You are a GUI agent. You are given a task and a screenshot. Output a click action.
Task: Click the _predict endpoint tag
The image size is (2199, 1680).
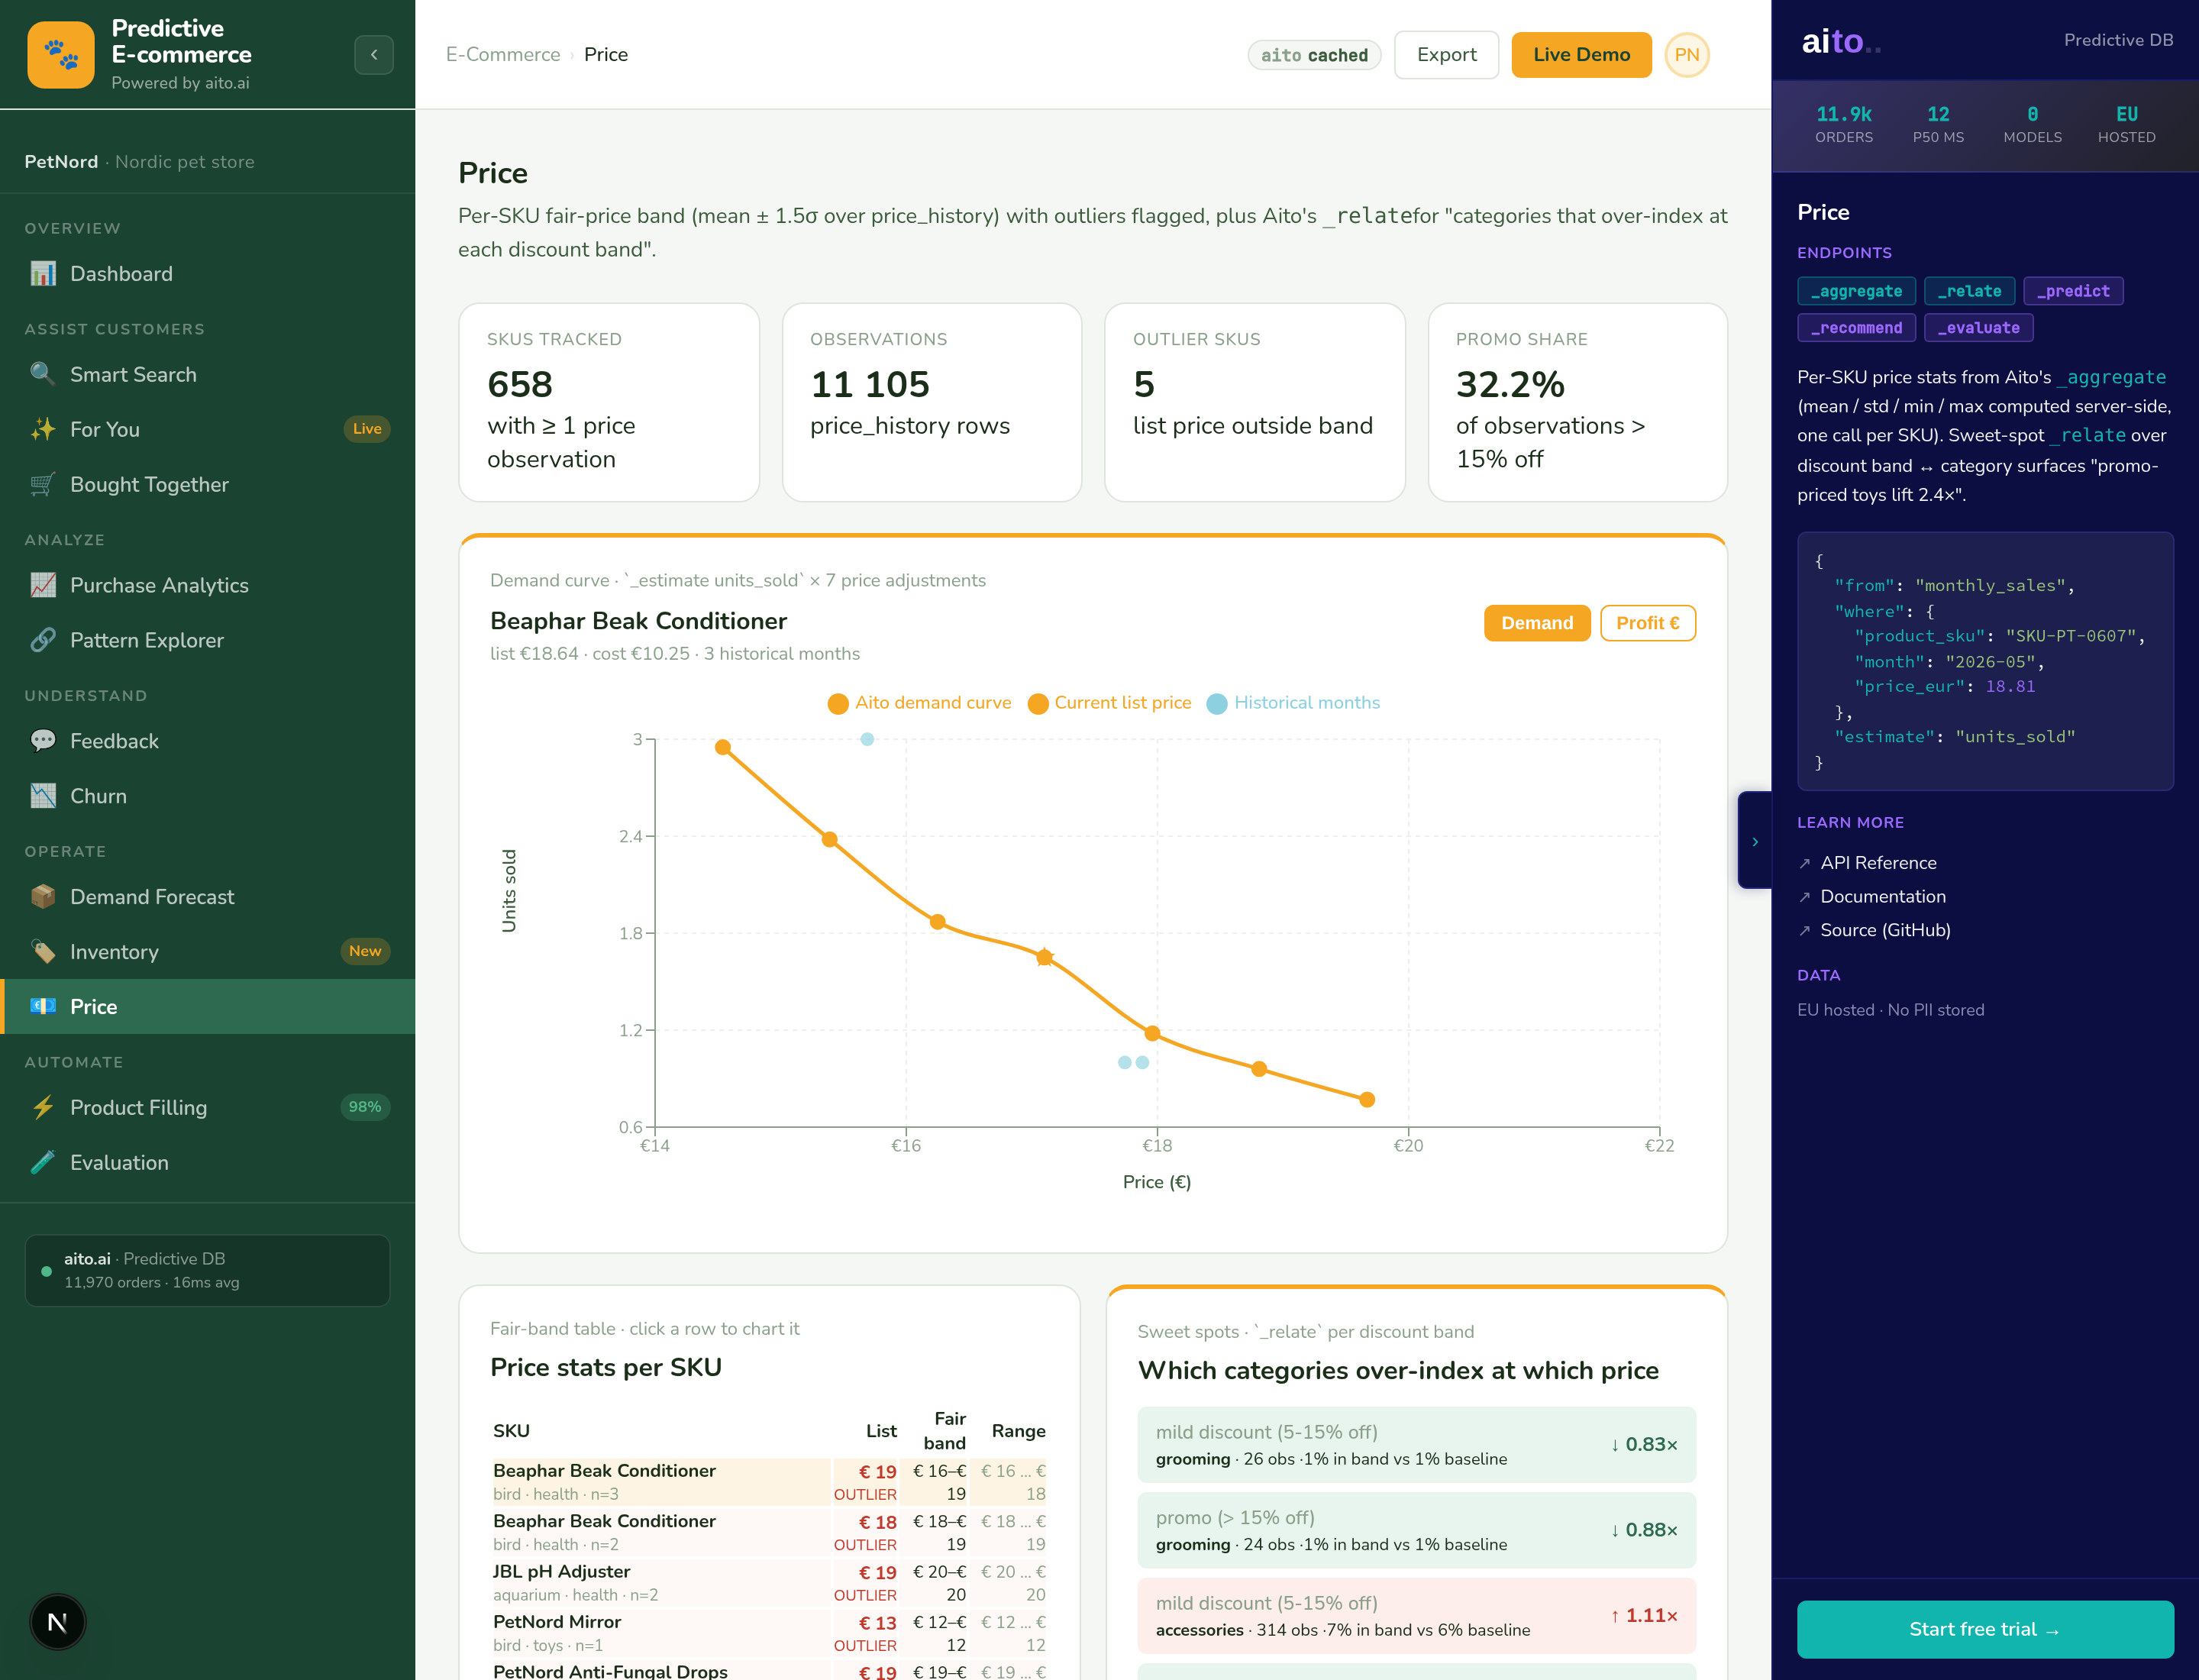pyautogui.click(x=2073, y=291)
